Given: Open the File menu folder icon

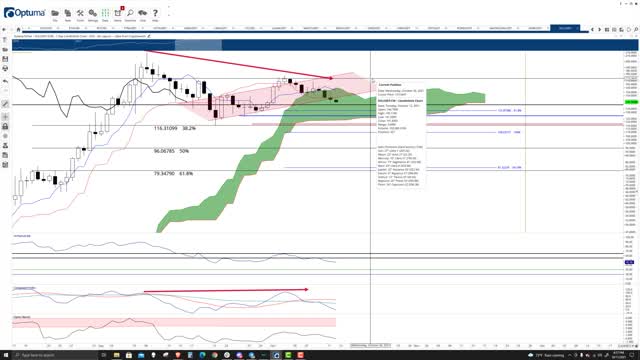Looking at the screenshot, I should pyautogui.click(x=55, y=13).
